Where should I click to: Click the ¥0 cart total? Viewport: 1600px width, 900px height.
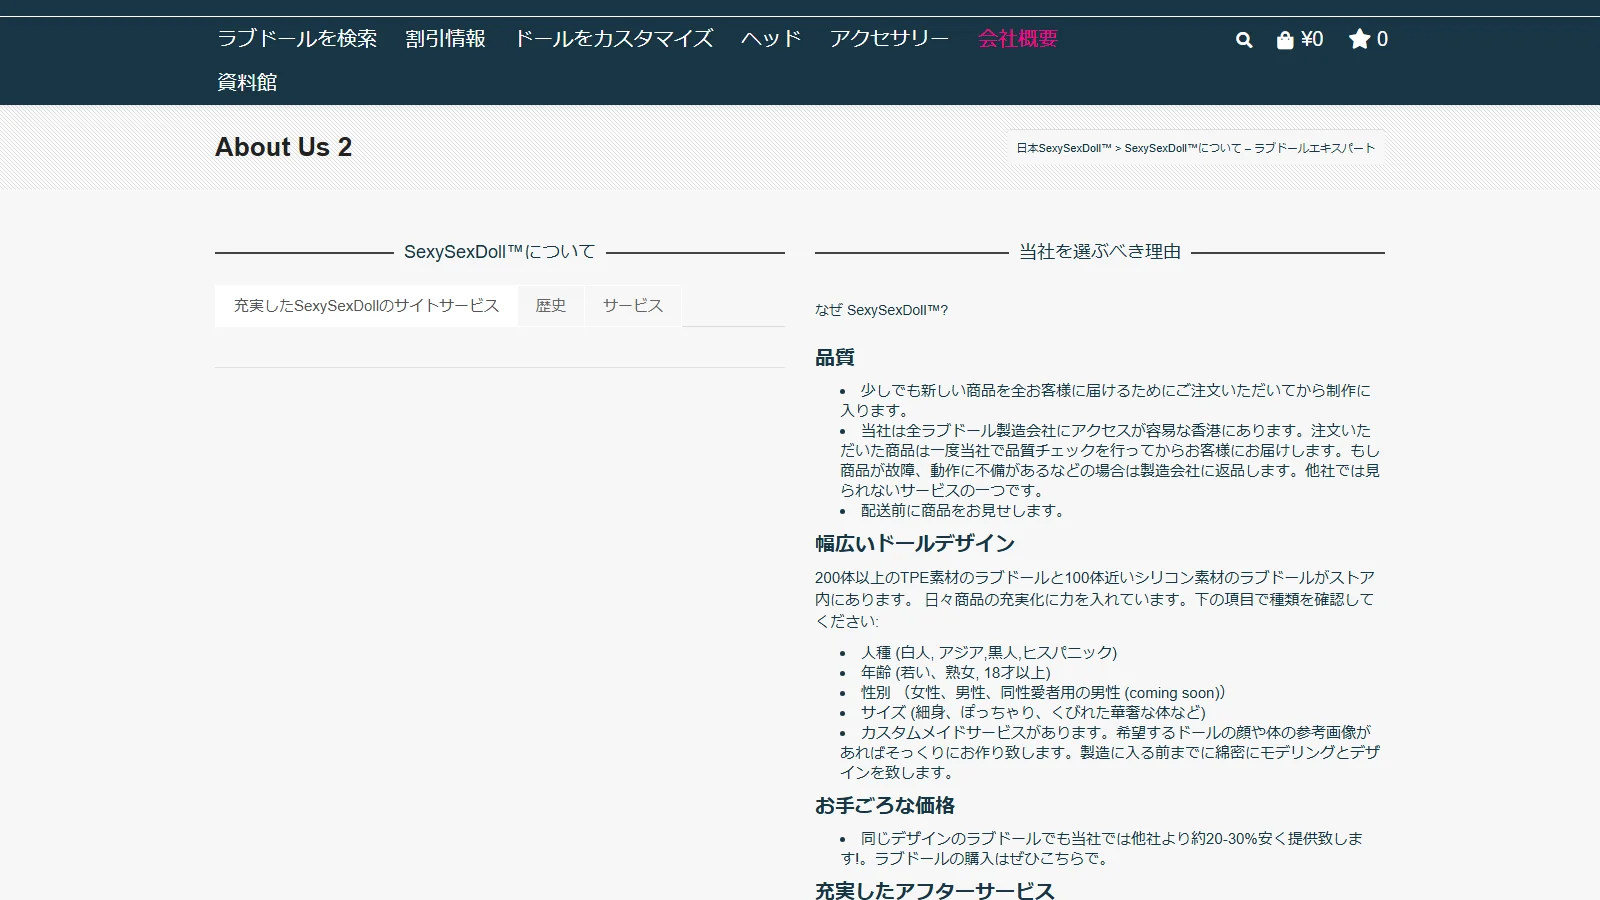point(1312,39)
